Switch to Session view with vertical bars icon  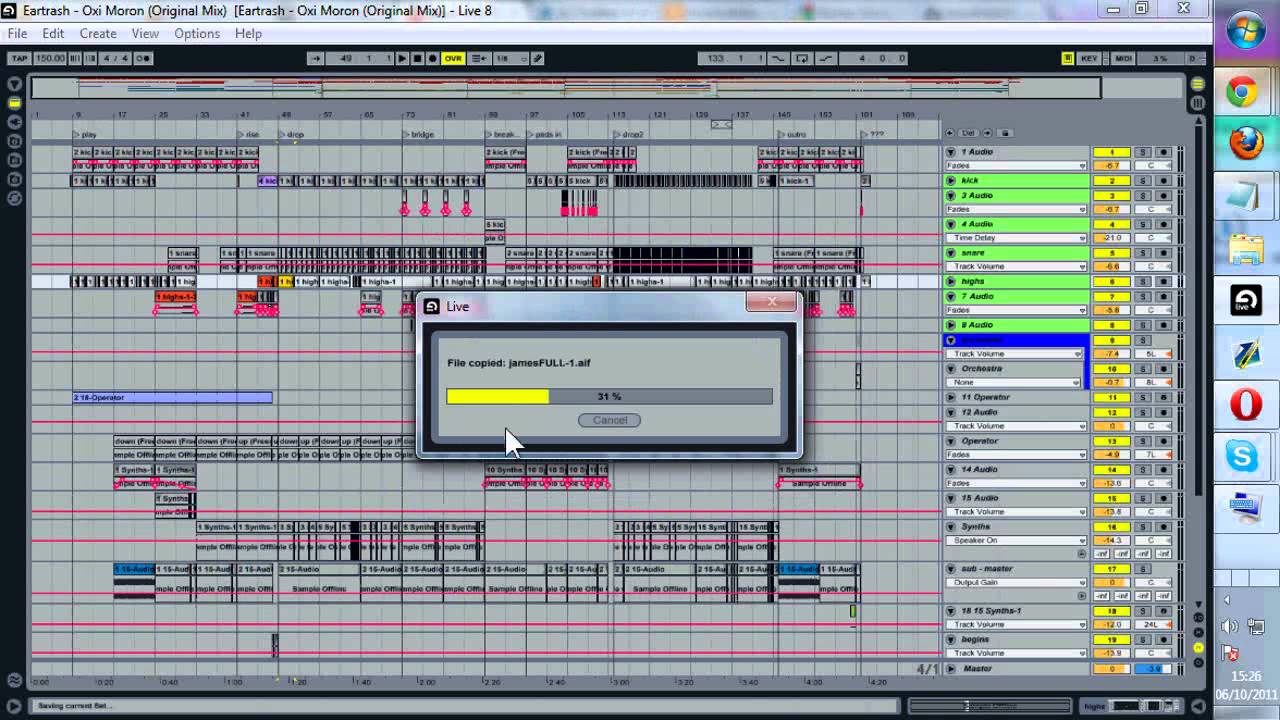(1197, 103)
